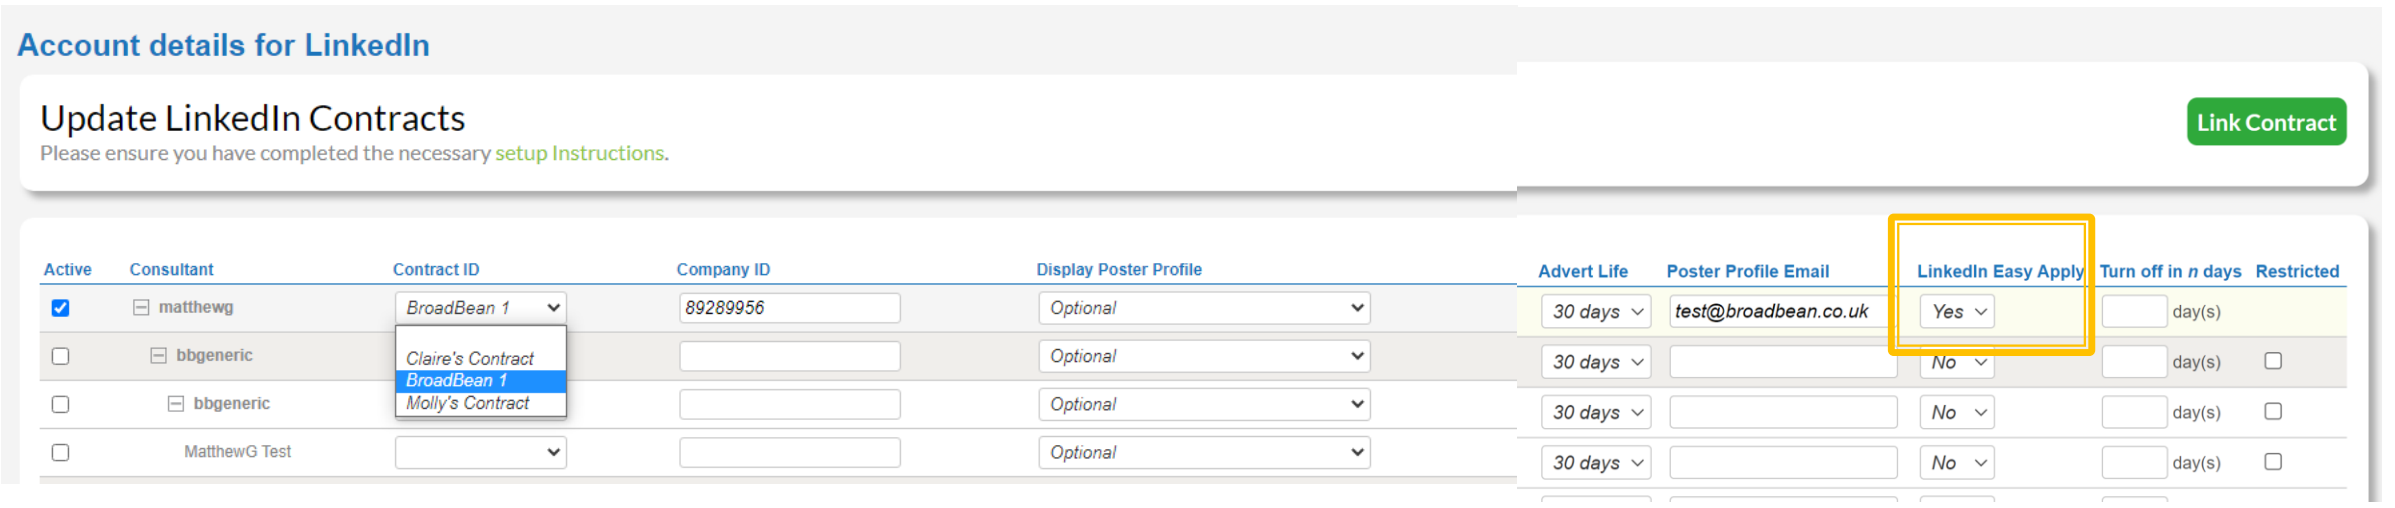Select Molly's Contract option in list
Image resolution: width=2395 pixels, height=508 pixels.
[x=468, y=403]
